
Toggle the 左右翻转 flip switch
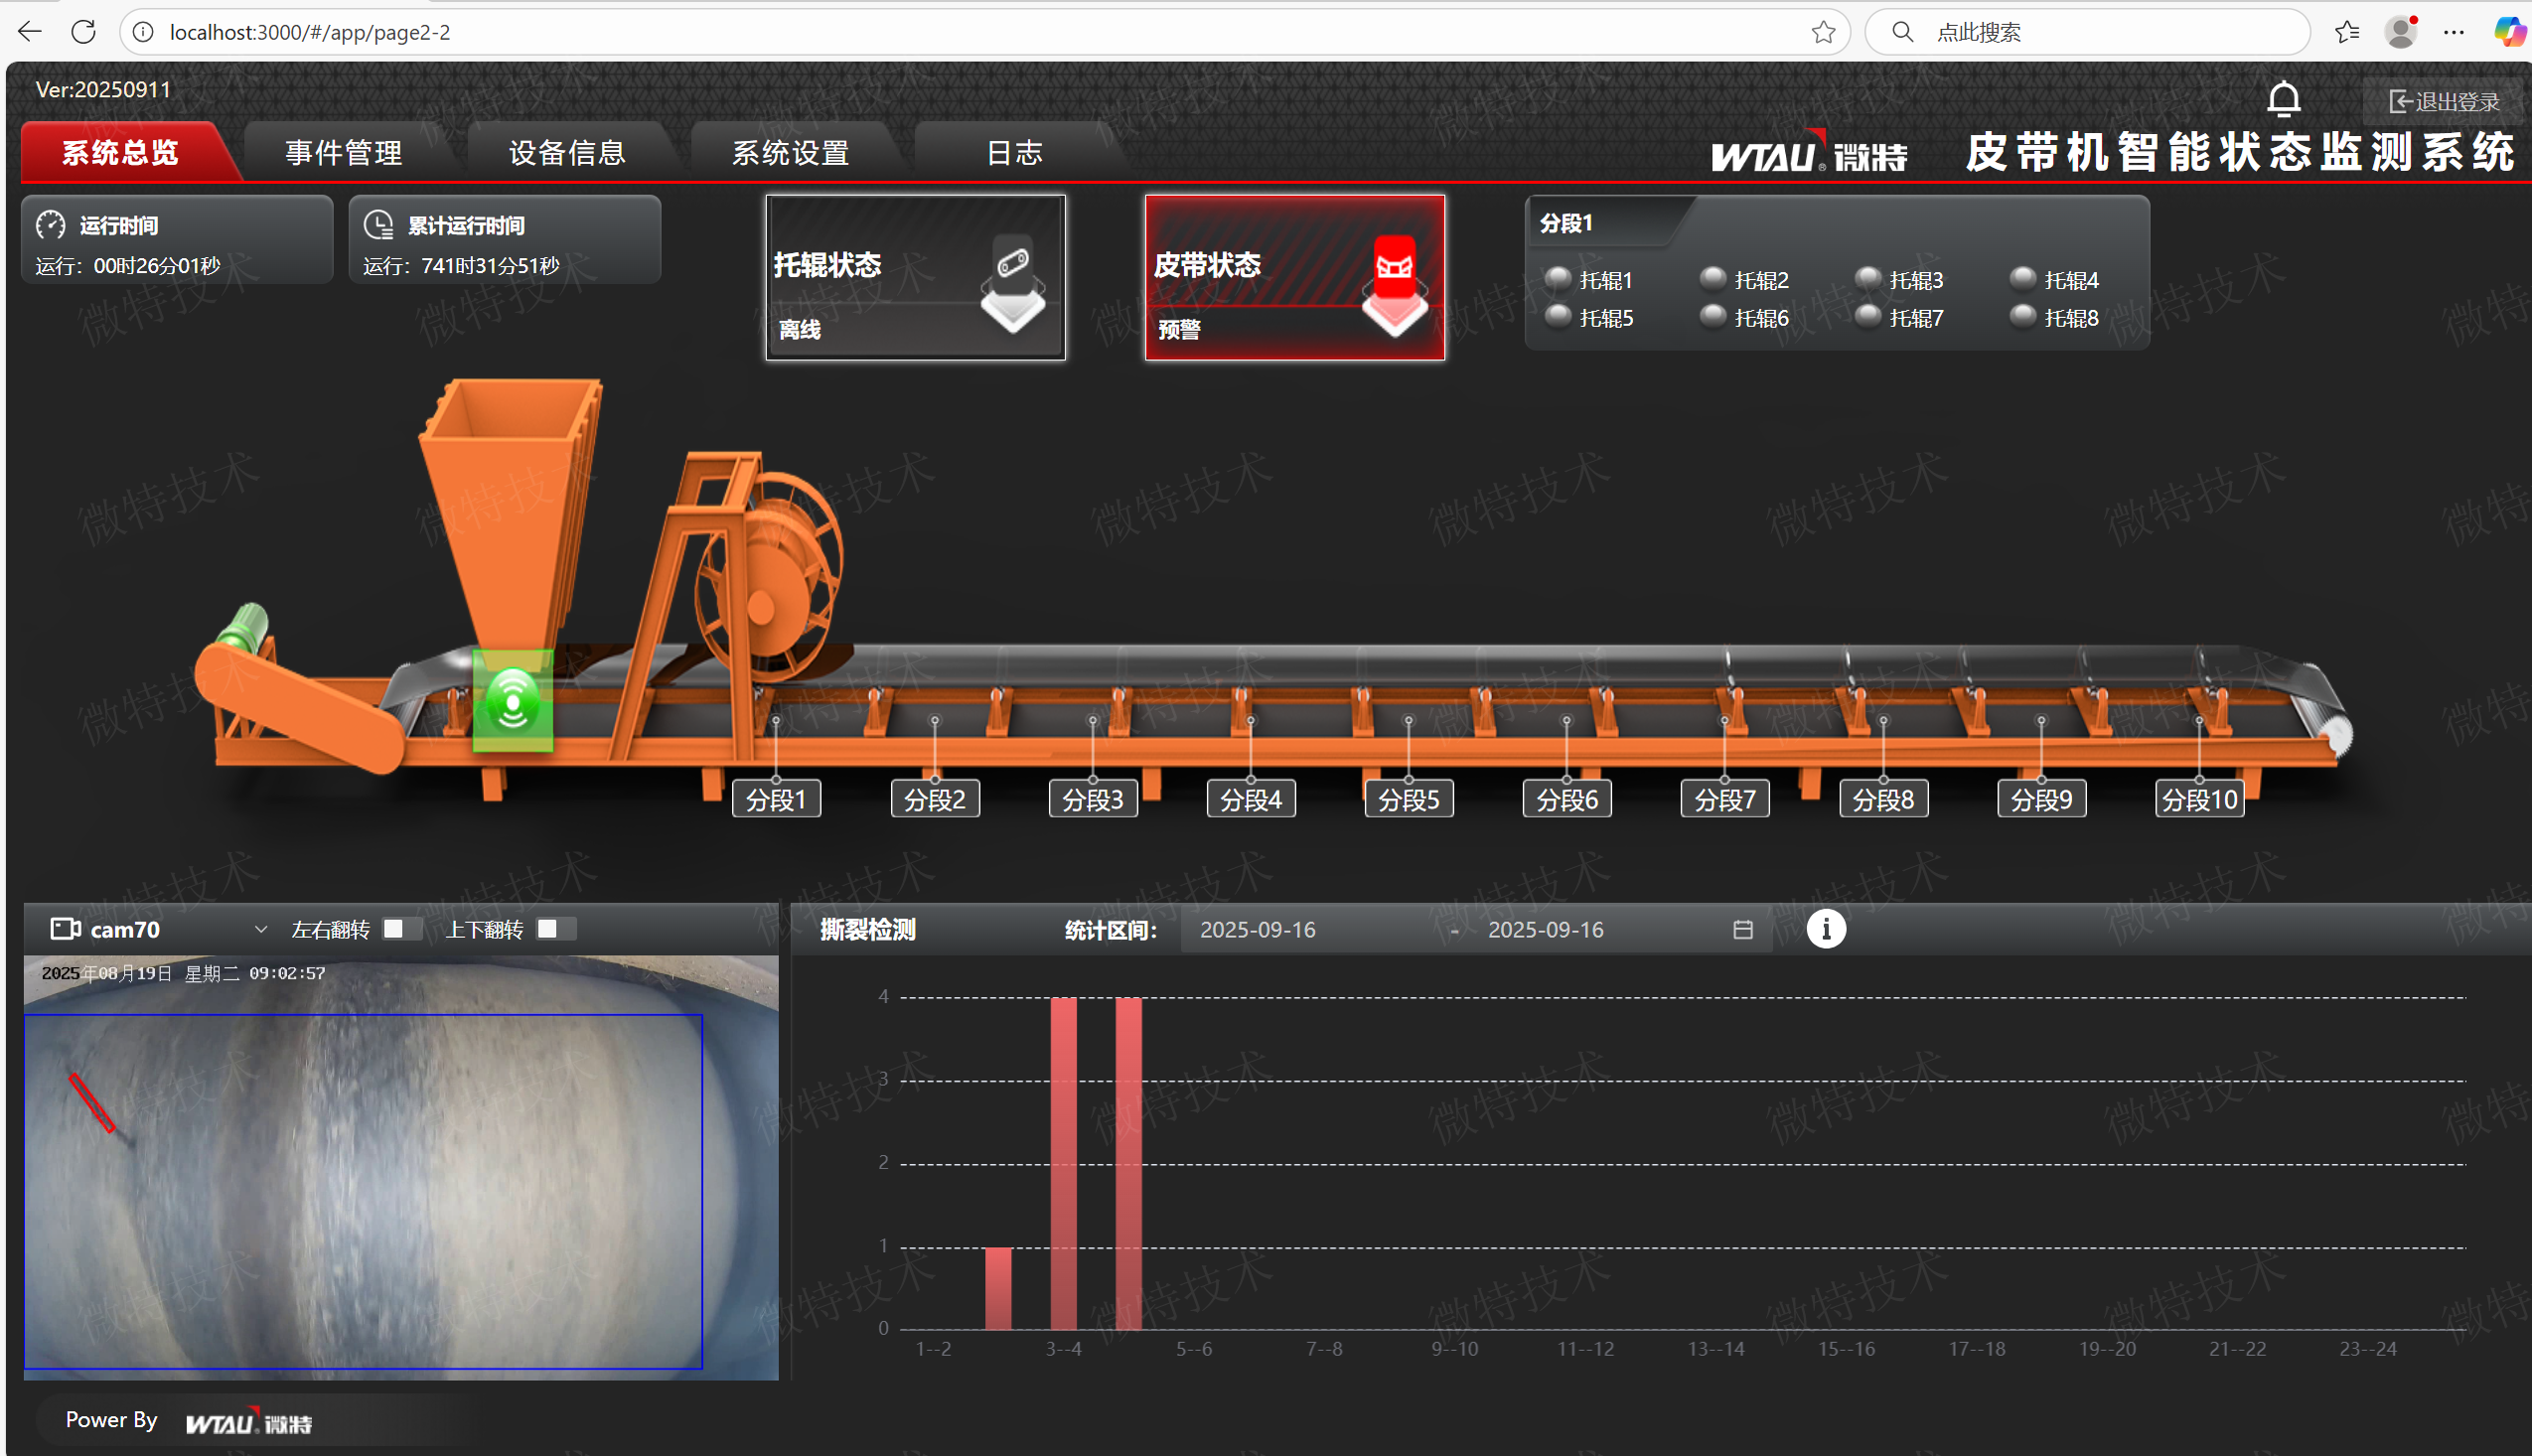pyautogui.click(x=402, y=928)
